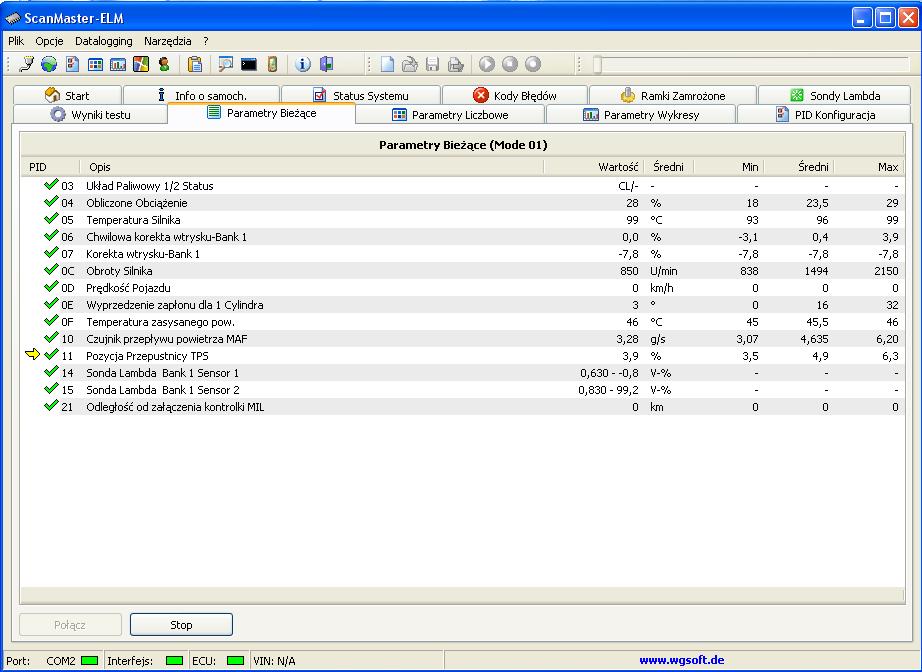Open the Status Systemu tab

pos(360,95)
